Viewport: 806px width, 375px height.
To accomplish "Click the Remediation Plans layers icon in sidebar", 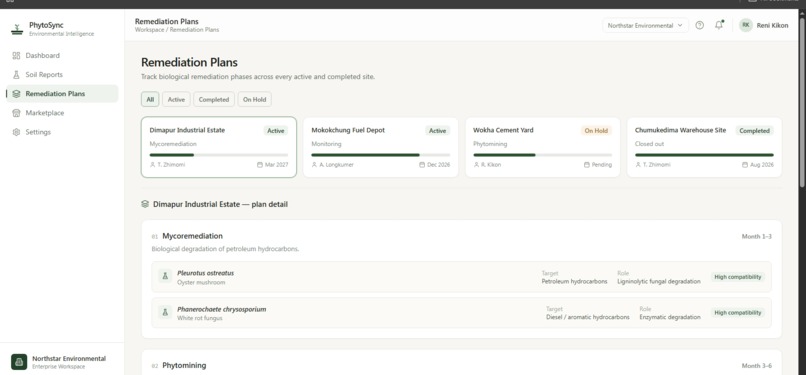I will (16, 93).
